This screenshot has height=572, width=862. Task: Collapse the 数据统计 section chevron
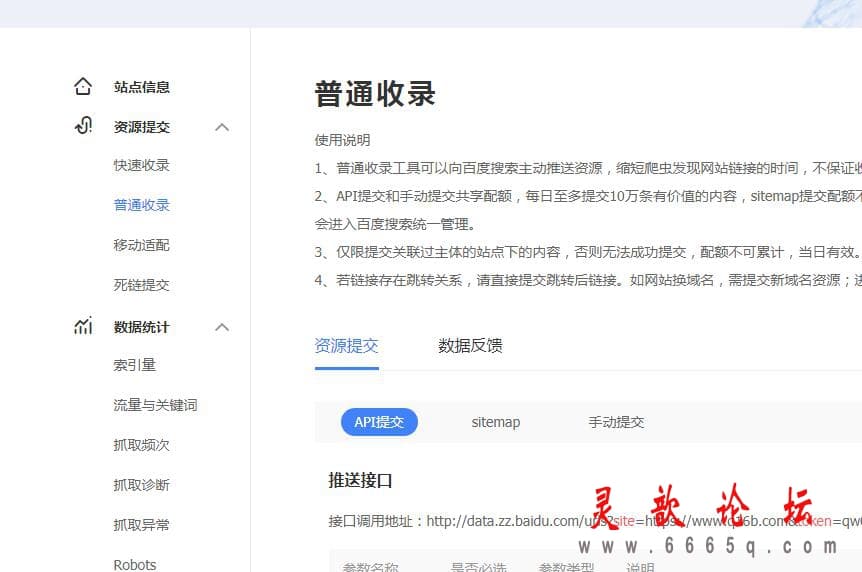pyautogui.click(x=222, y=327)
